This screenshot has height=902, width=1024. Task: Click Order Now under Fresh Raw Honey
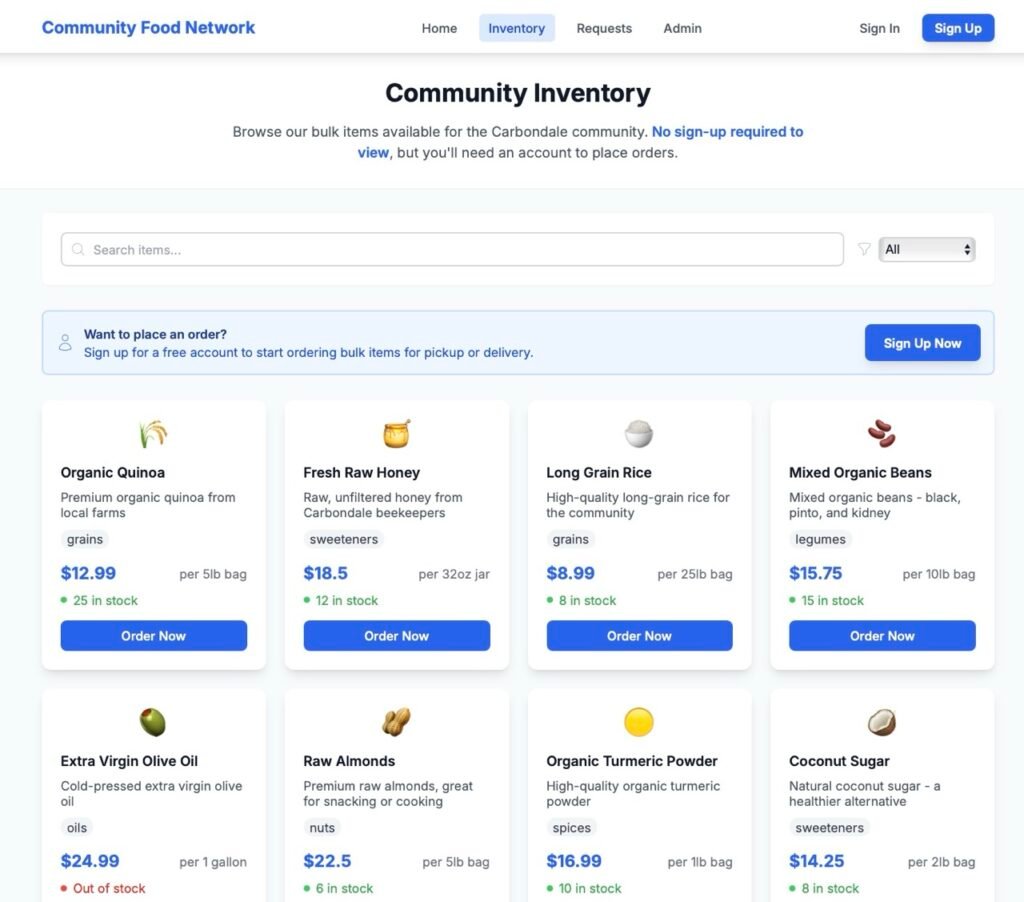pyautogui.click(x=396, y=636)
